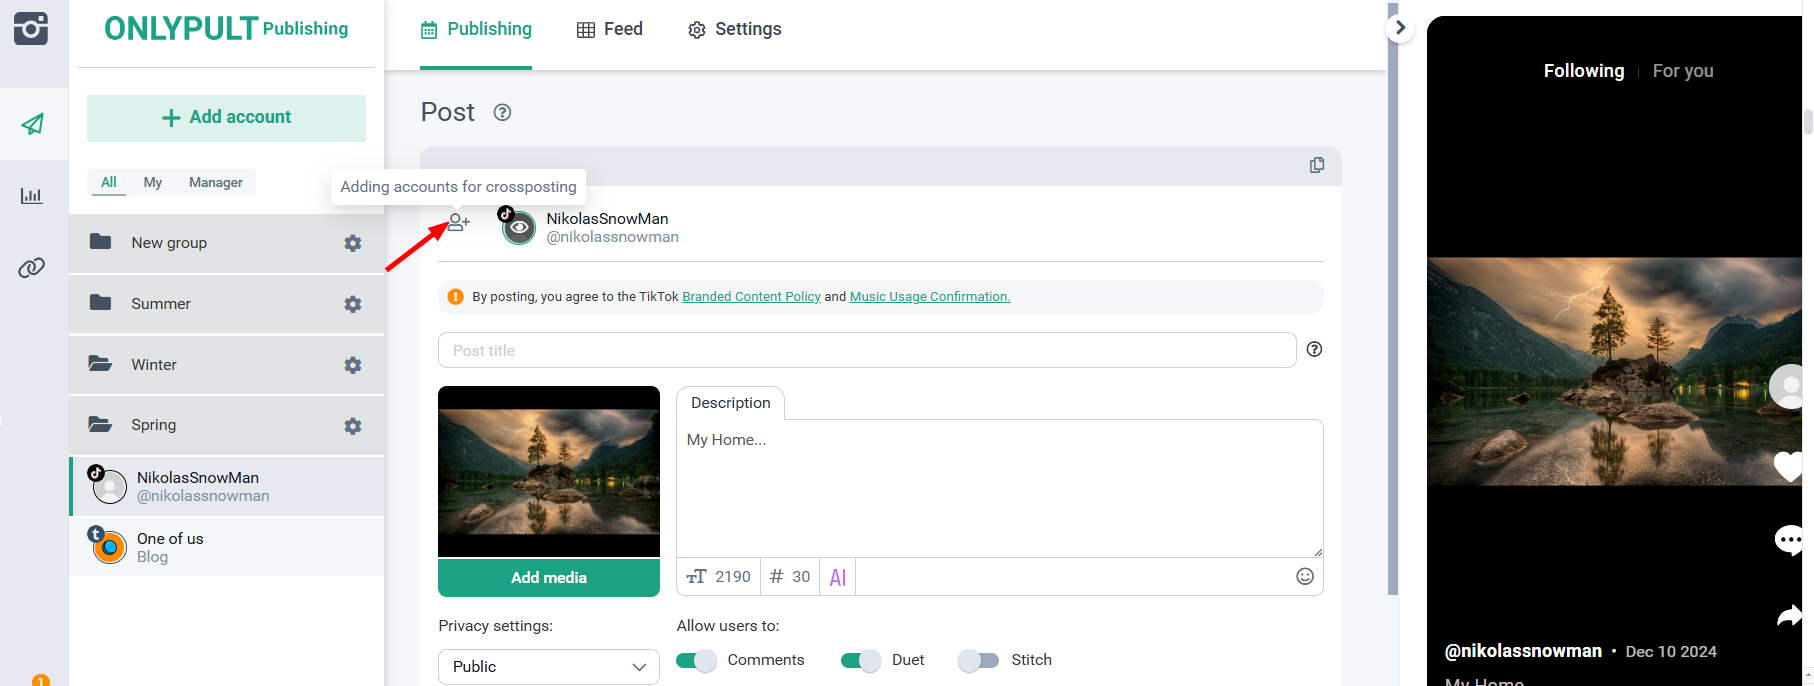This screenshot has height=686, width=1814.
Task: Enable the Stitch toggle
Action: [x=978, y=660]
